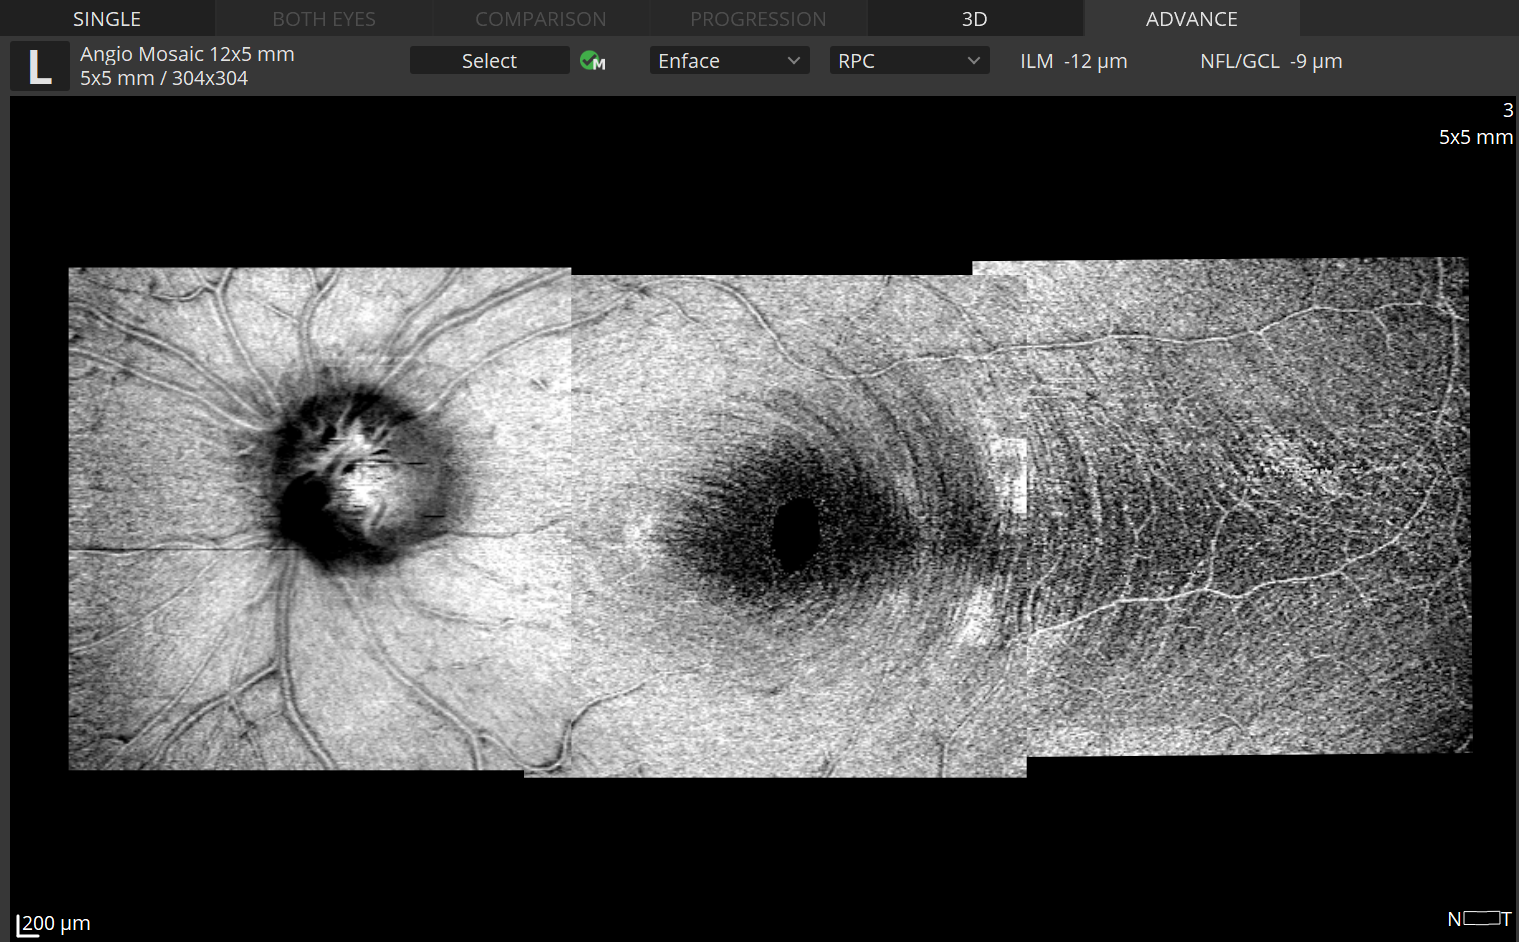
Task: Click the Angio Mosaic 12x5 mm scan label
Action: click(187, 54)
